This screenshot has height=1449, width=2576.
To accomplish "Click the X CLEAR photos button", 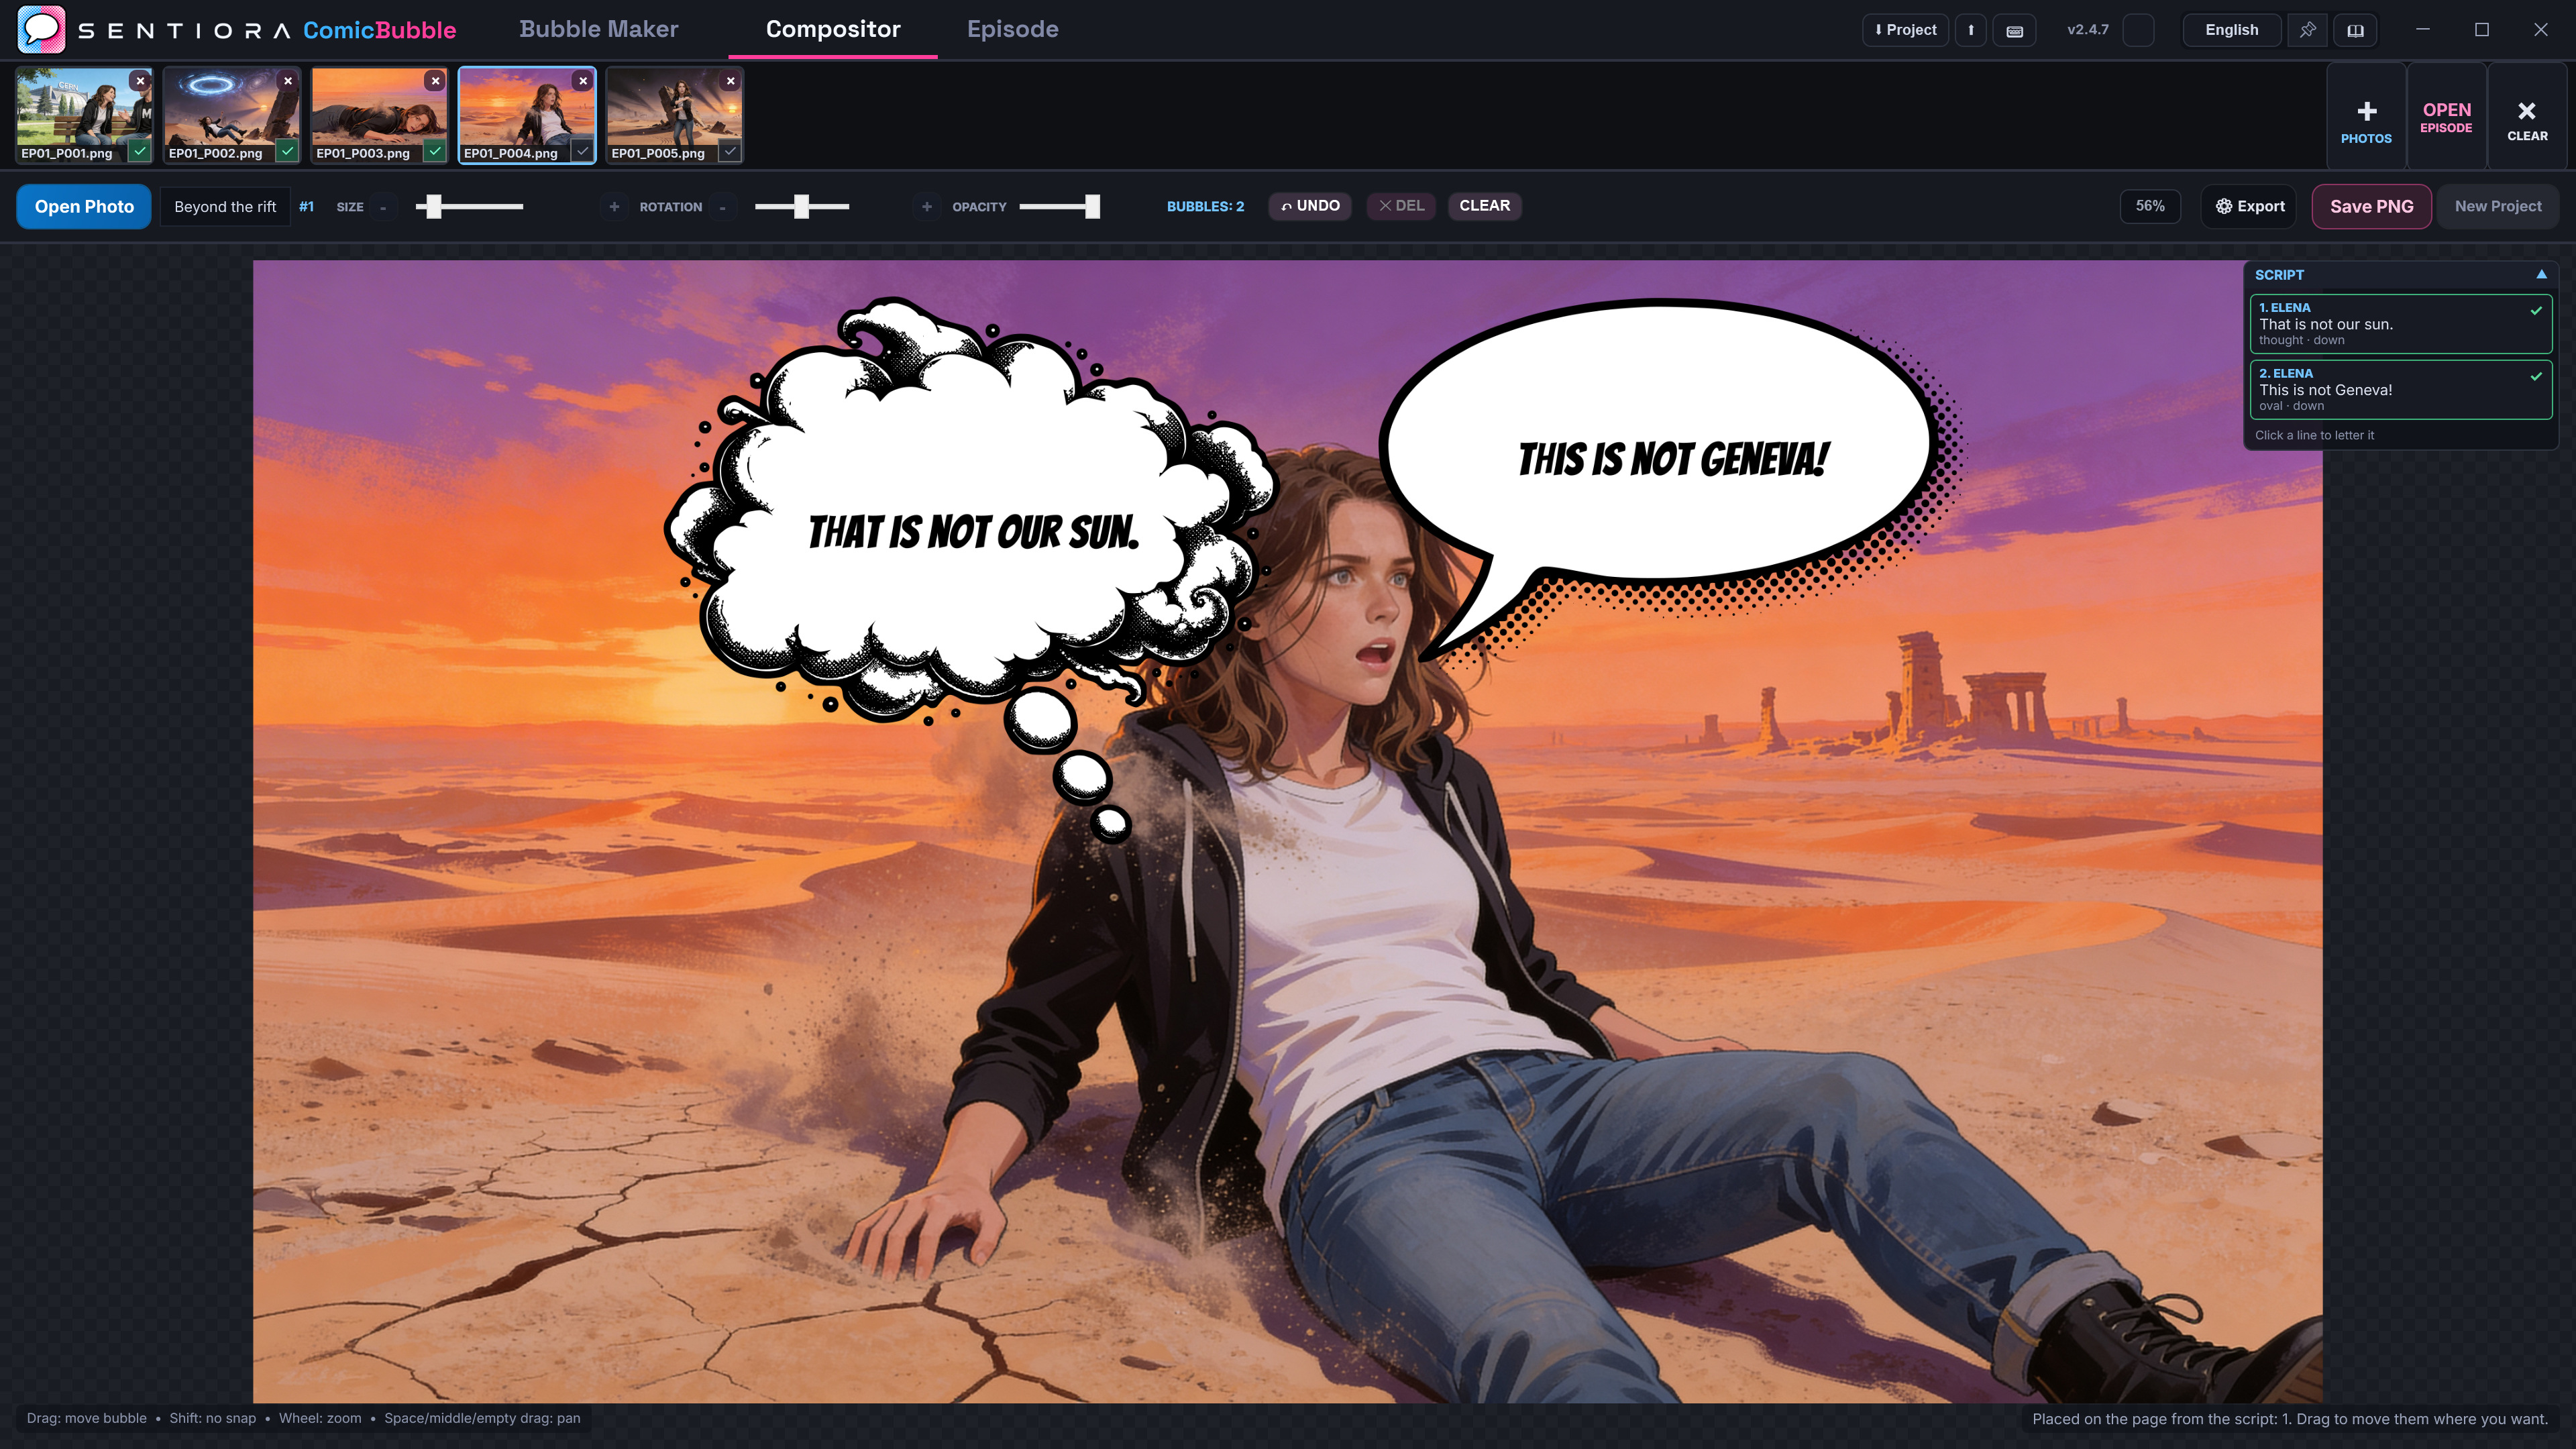I will pos(2526,117).
